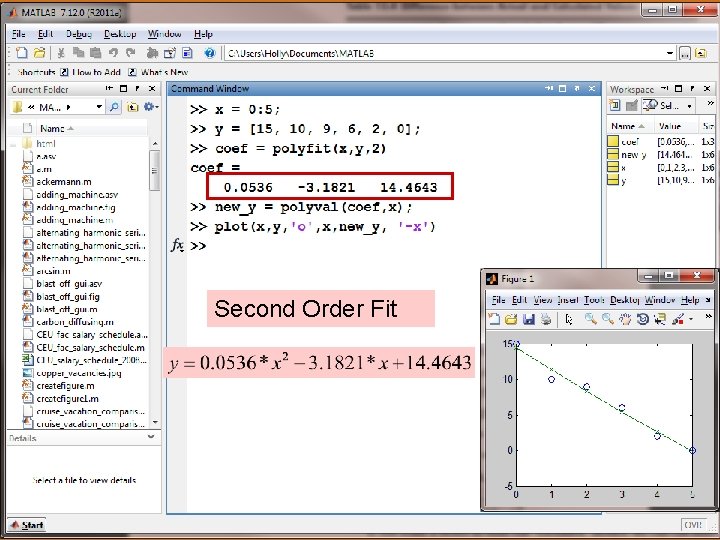Click the browse for folder button
Viewport: 720px width, 540px height.
coord(685,54)
